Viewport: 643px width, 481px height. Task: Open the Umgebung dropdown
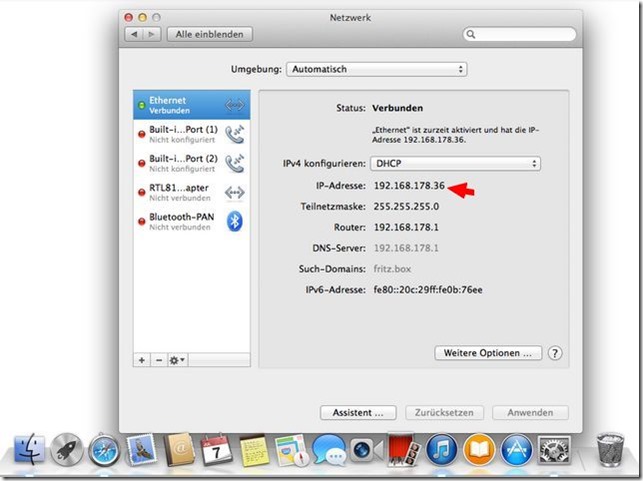376,70
